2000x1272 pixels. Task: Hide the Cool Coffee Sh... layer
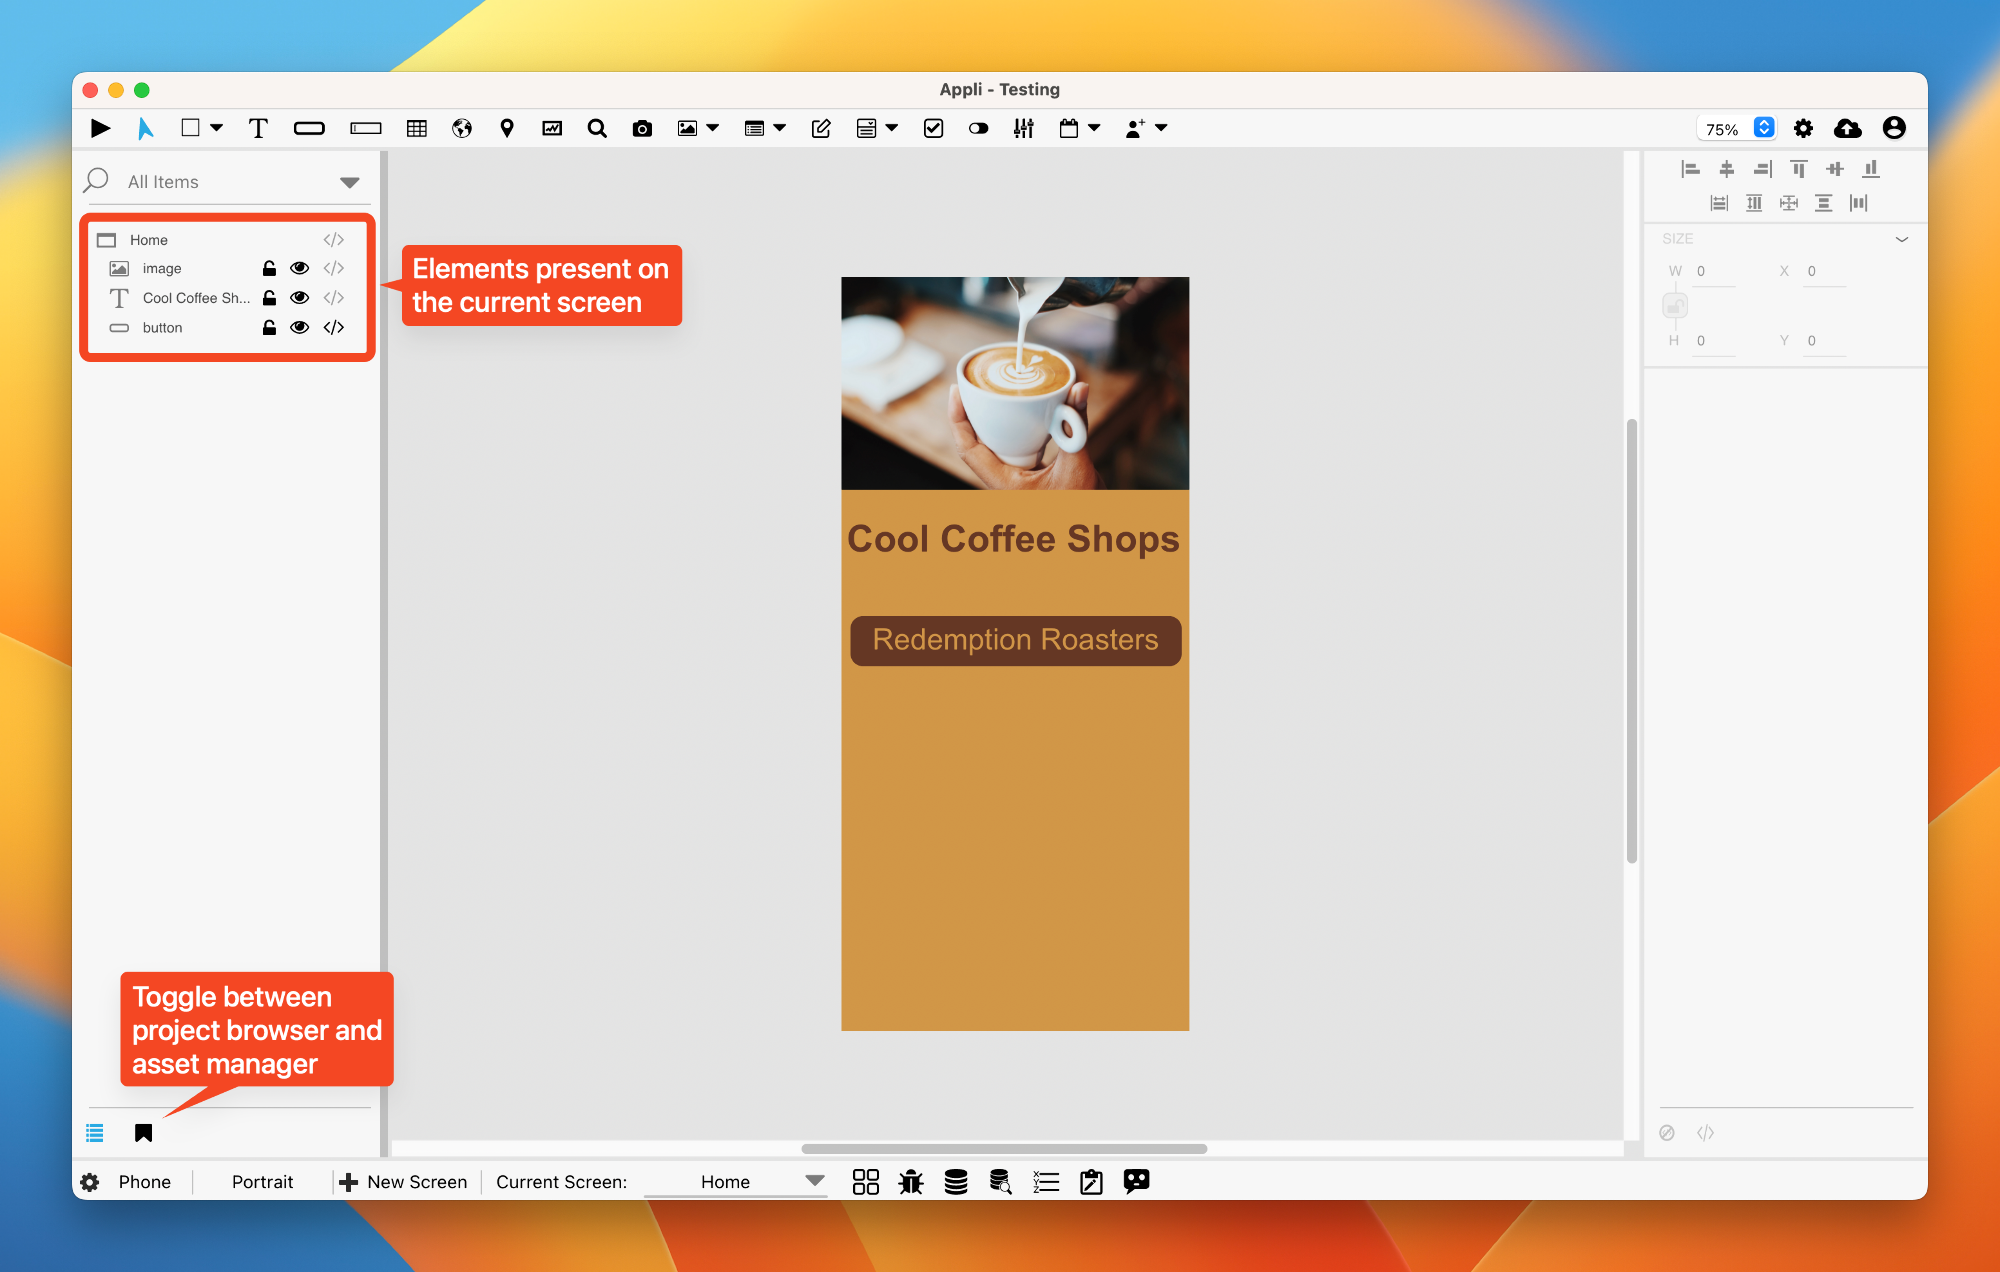(x=299, y=298)
